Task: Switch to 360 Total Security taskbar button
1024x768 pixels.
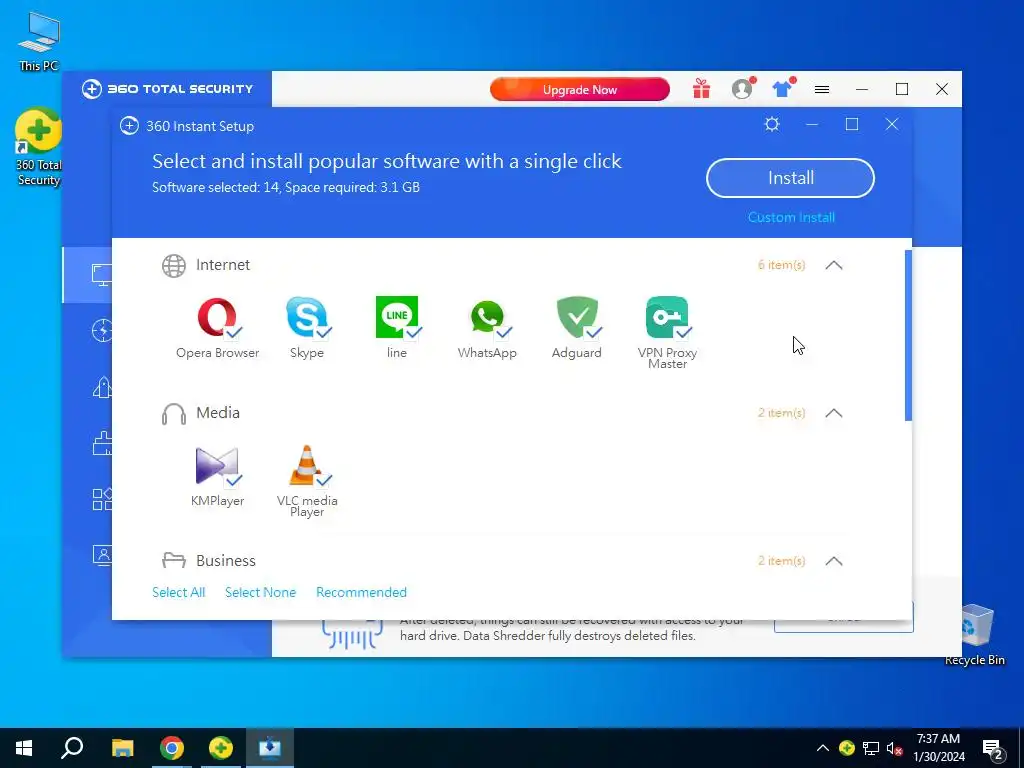Action: (x=221, y=748)
